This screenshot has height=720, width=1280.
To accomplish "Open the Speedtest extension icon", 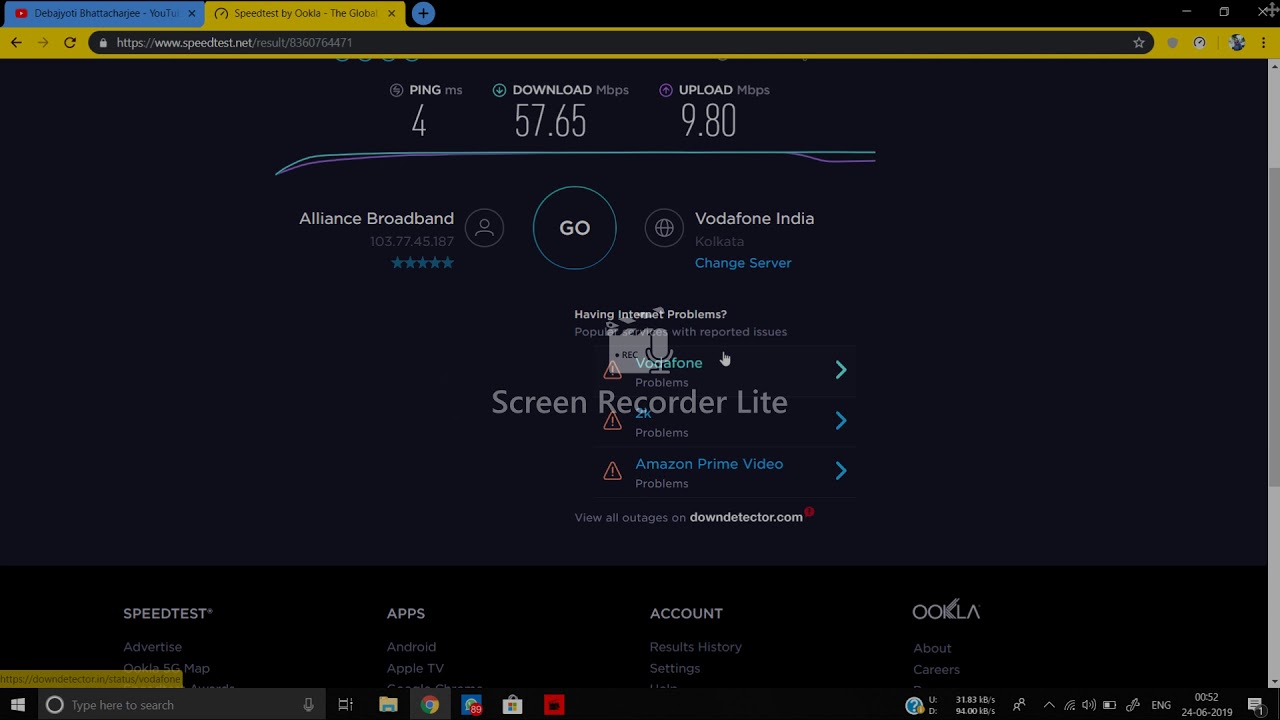I will pyautogui.click(x=1200, y=43).
